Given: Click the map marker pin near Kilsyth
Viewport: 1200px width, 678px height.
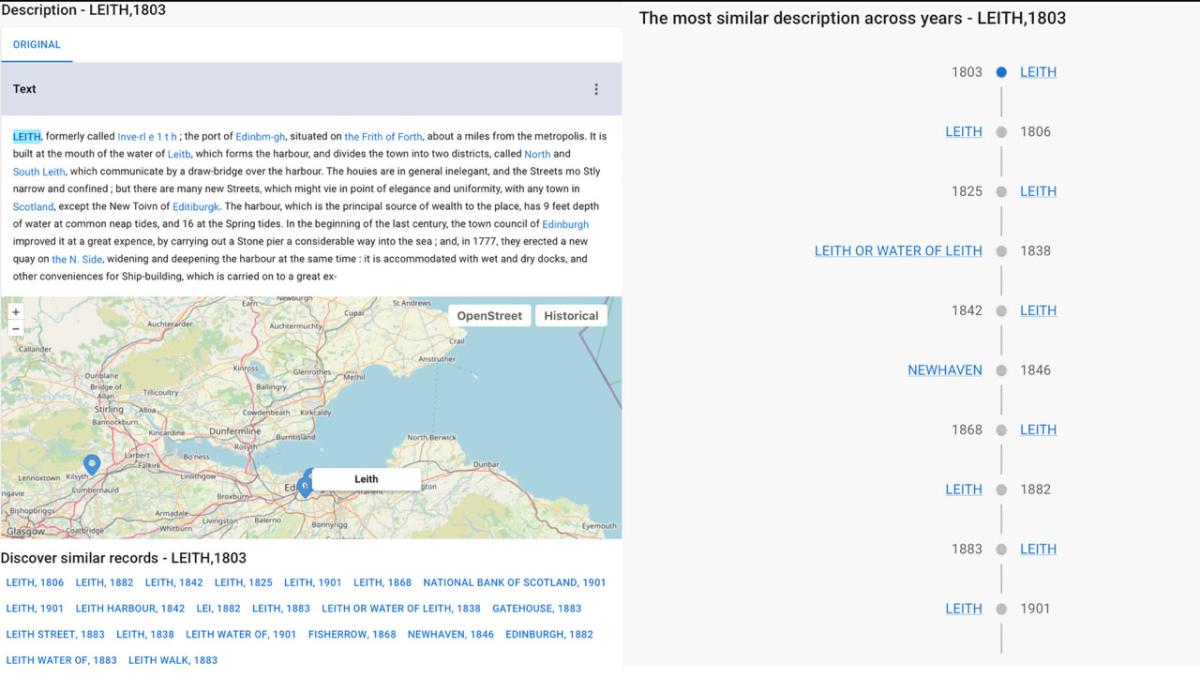Looking at the screenshot, I should click(91, 464).
